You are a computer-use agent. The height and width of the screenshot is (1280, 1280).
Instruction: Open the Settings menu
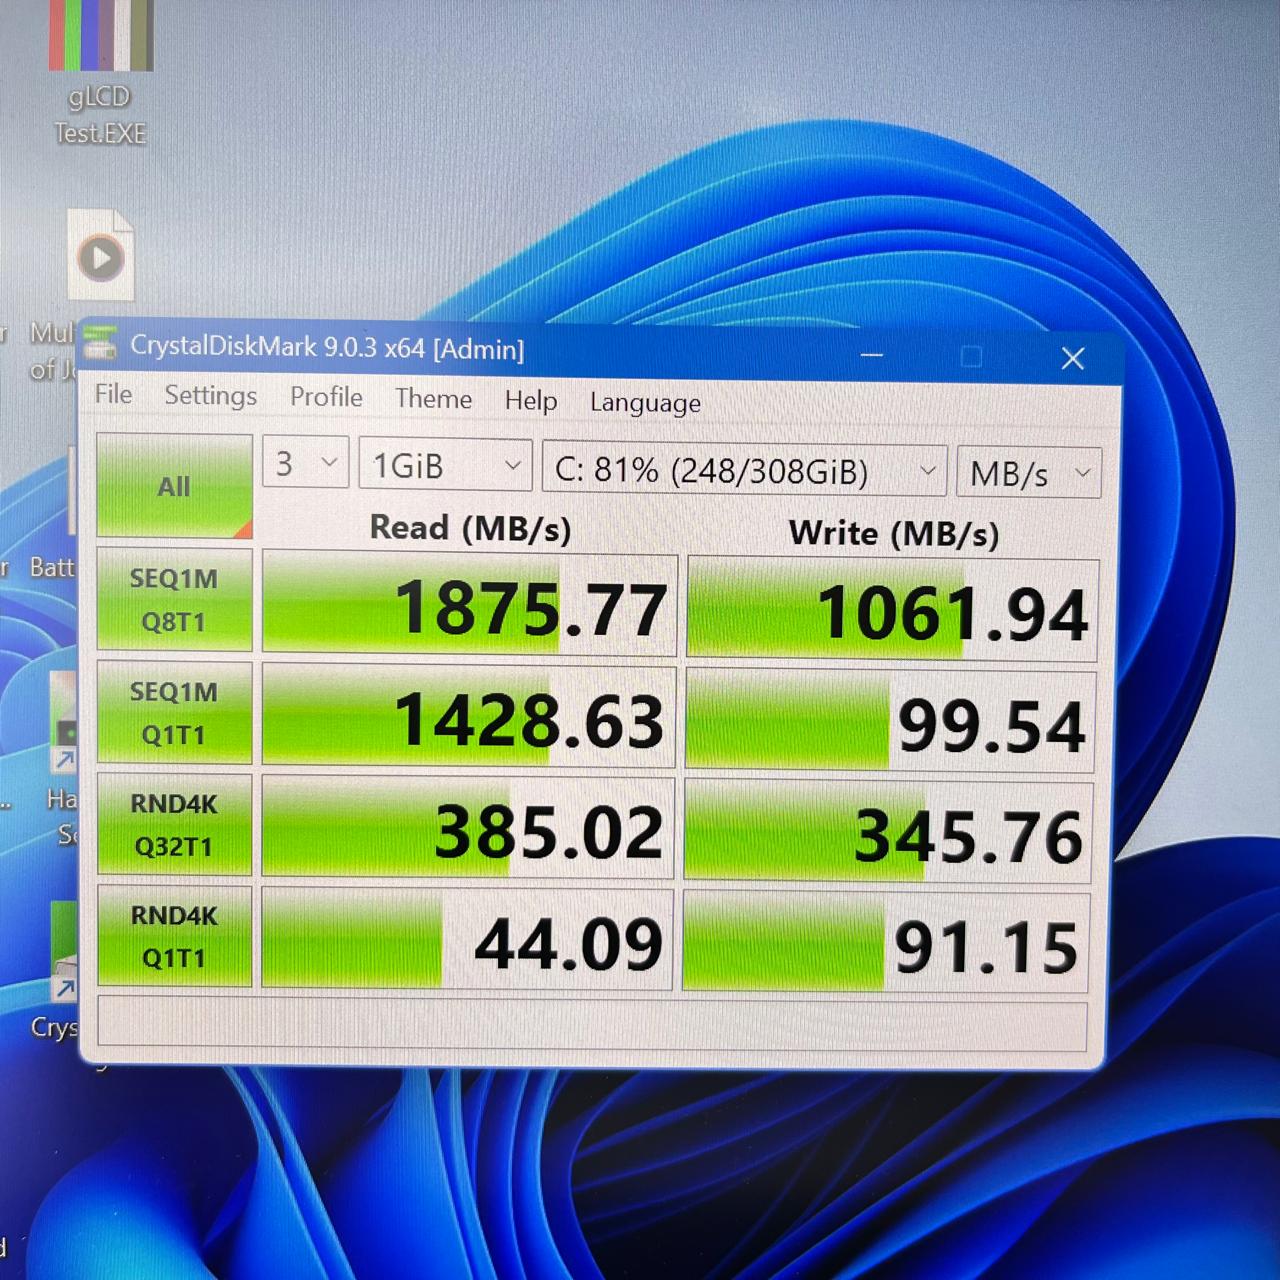pos(210,396)
